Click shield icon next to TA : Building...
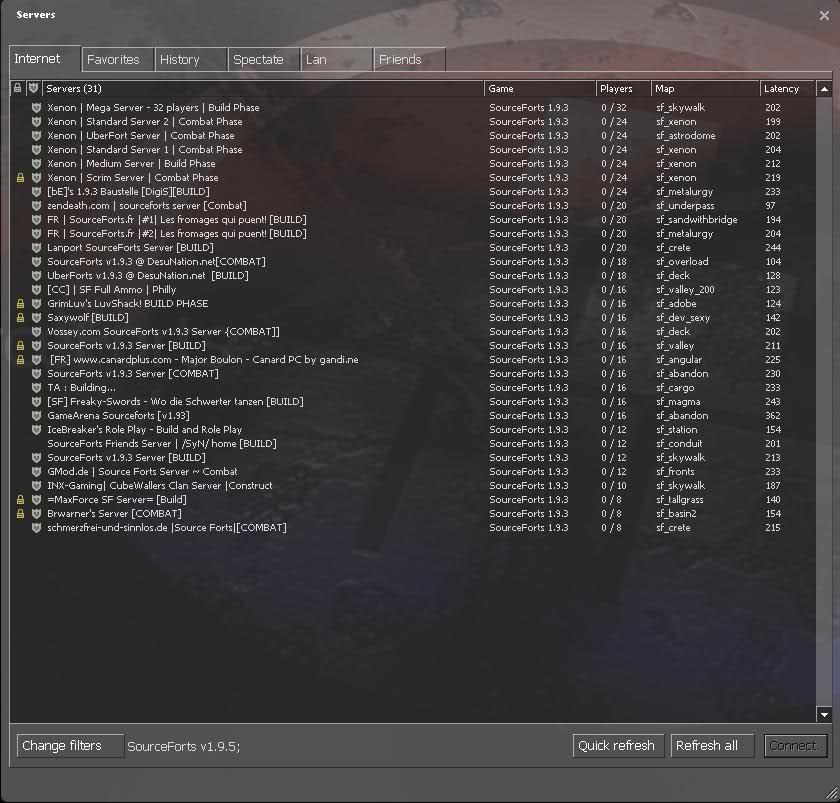The height and width of the screenshot is (803, 840). click(35, 388)
